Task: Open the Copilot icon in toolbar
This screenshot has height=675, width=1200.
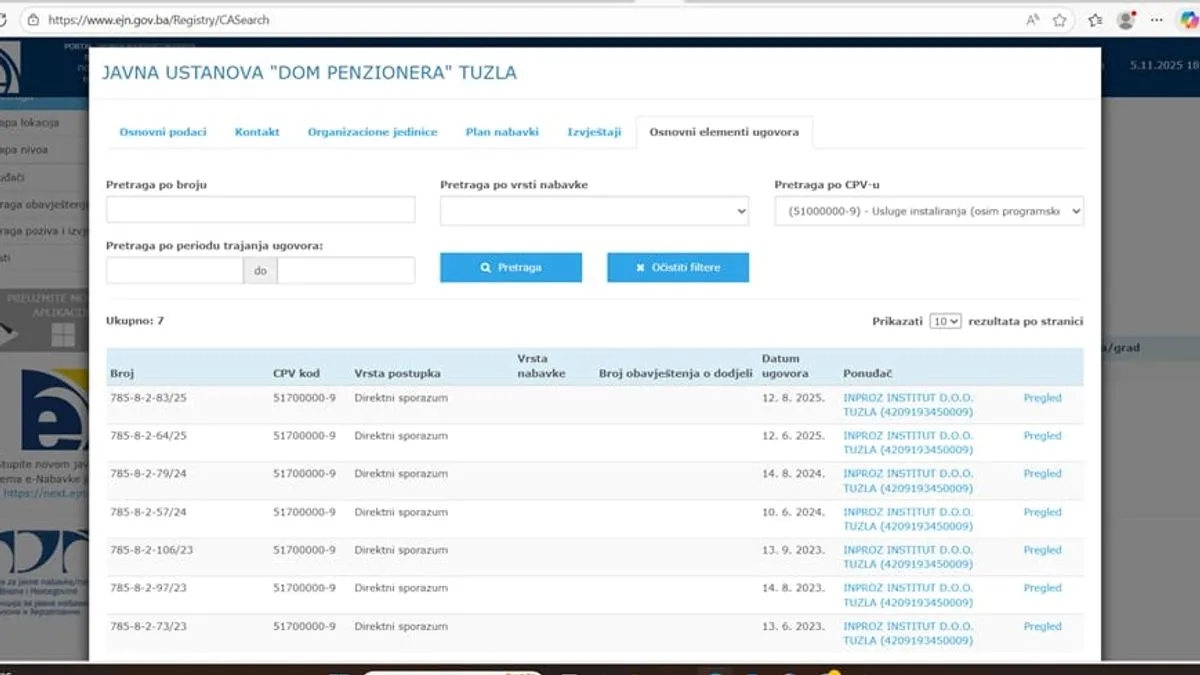Action: [1186, 20]
